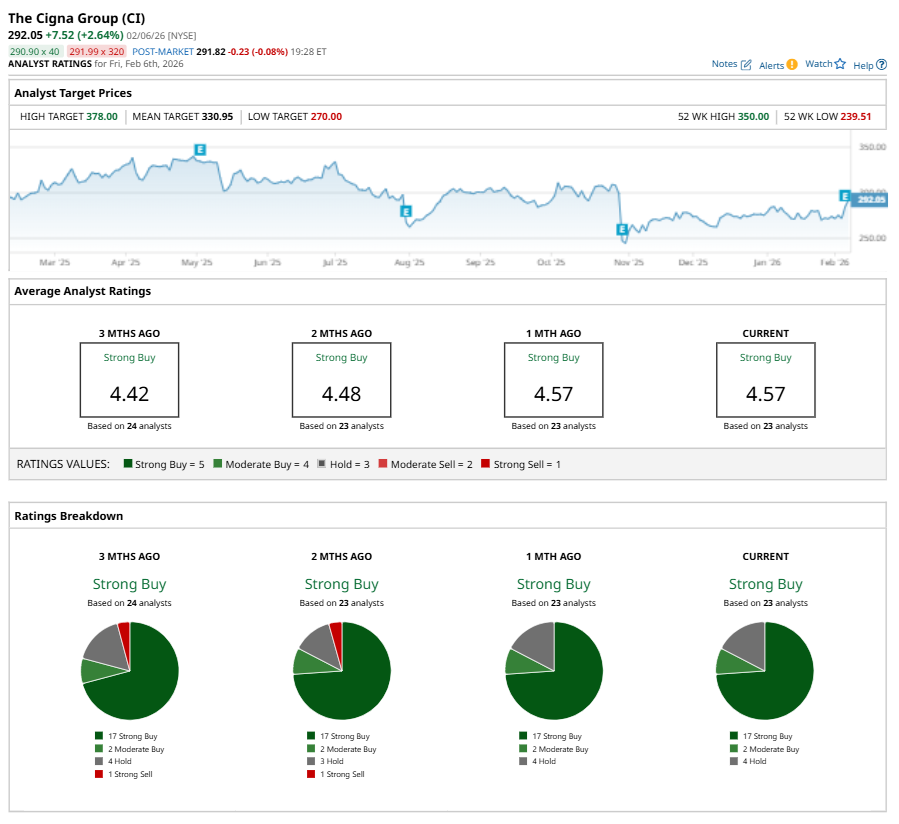Click the POST-MARKET label

click(161, 51)
